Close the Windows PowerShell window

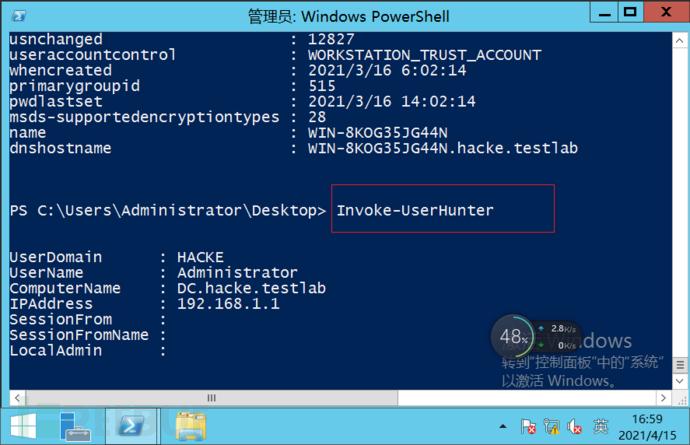tap(665, 13)
